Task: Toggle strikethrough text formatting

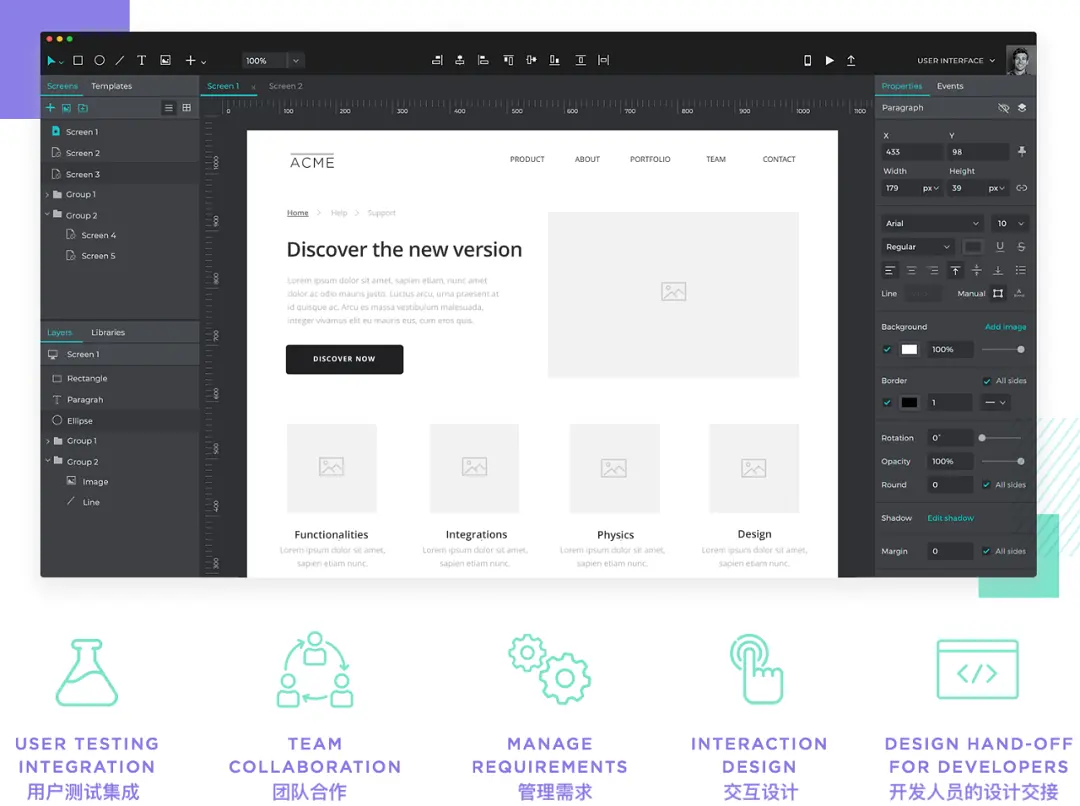Action: 1021,247
